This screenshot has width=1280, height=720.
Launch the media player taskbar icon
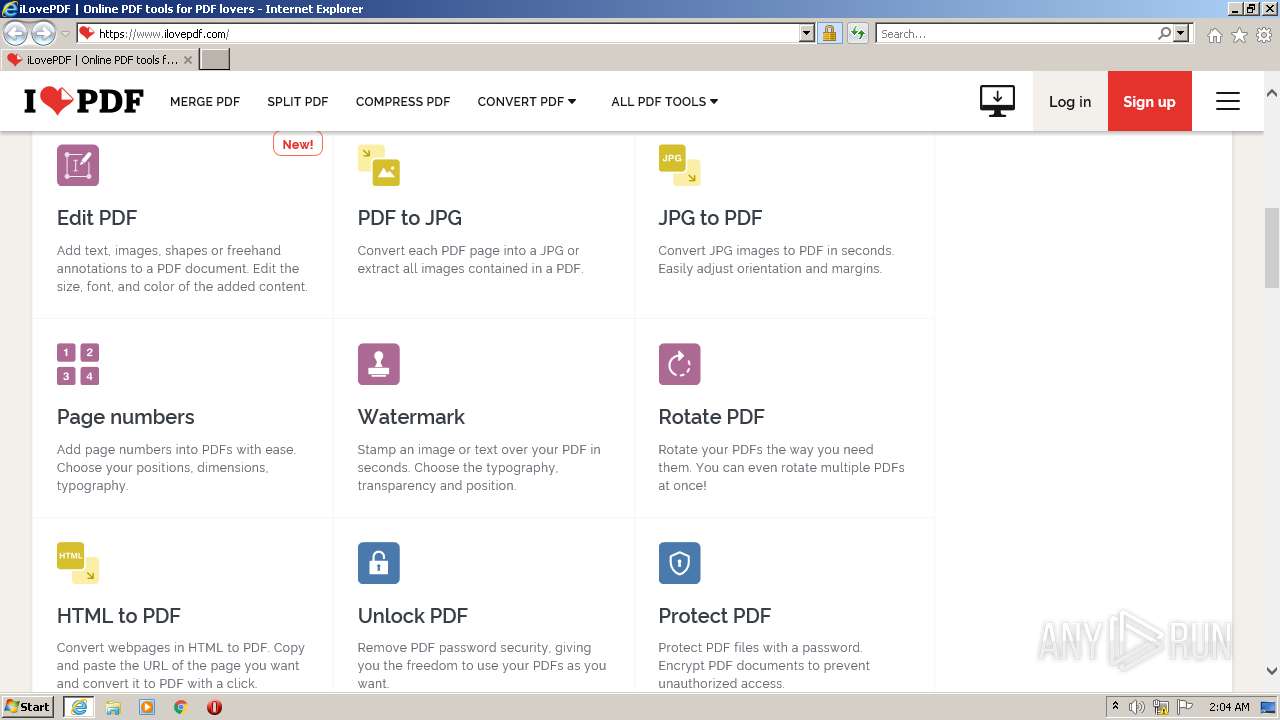[147, 707]
